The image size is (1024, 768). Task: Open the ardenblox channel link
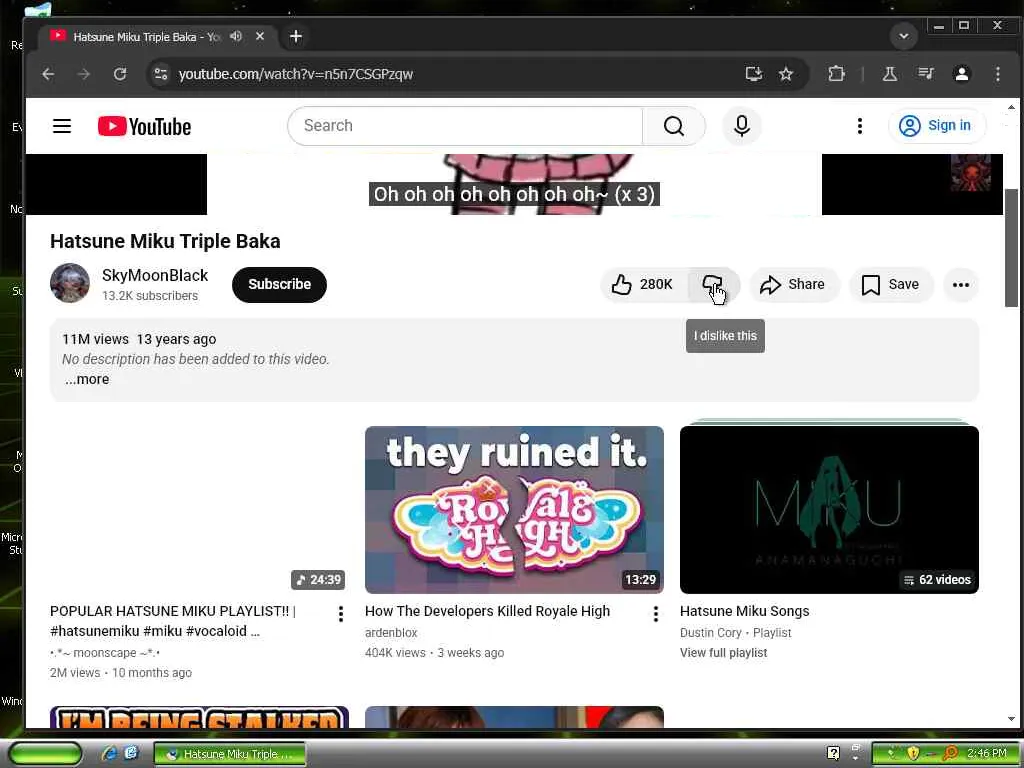click(x=391, y=633)
